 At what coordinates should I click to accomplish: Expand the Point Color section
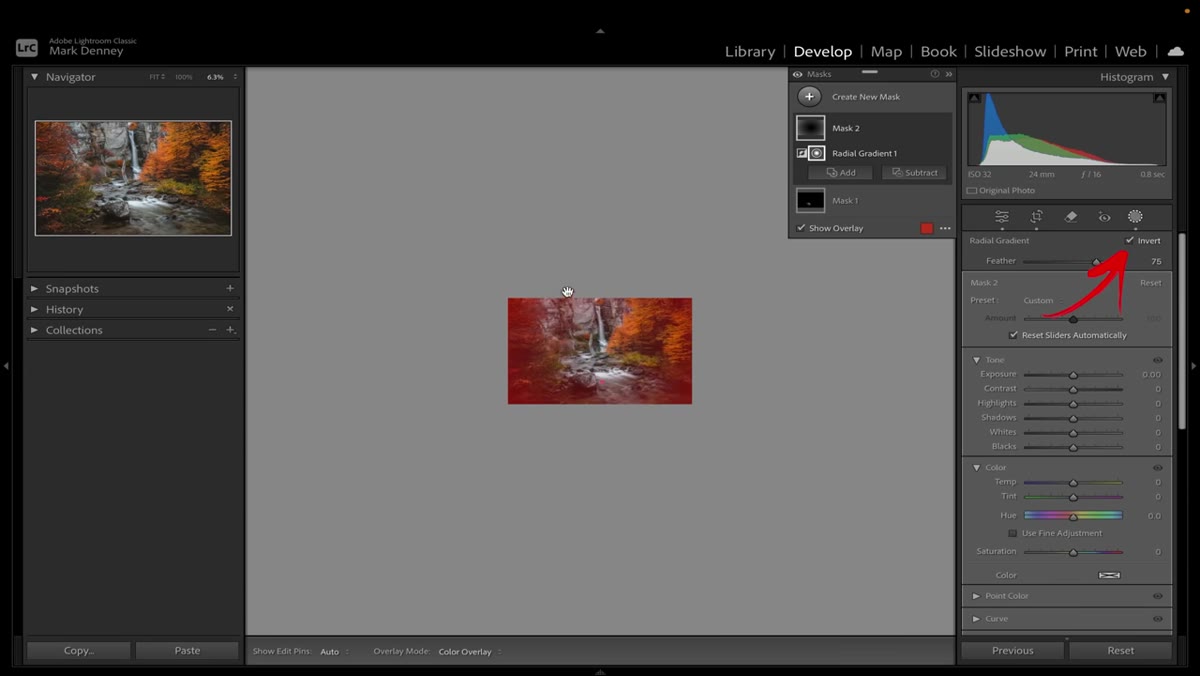(976, 596)
